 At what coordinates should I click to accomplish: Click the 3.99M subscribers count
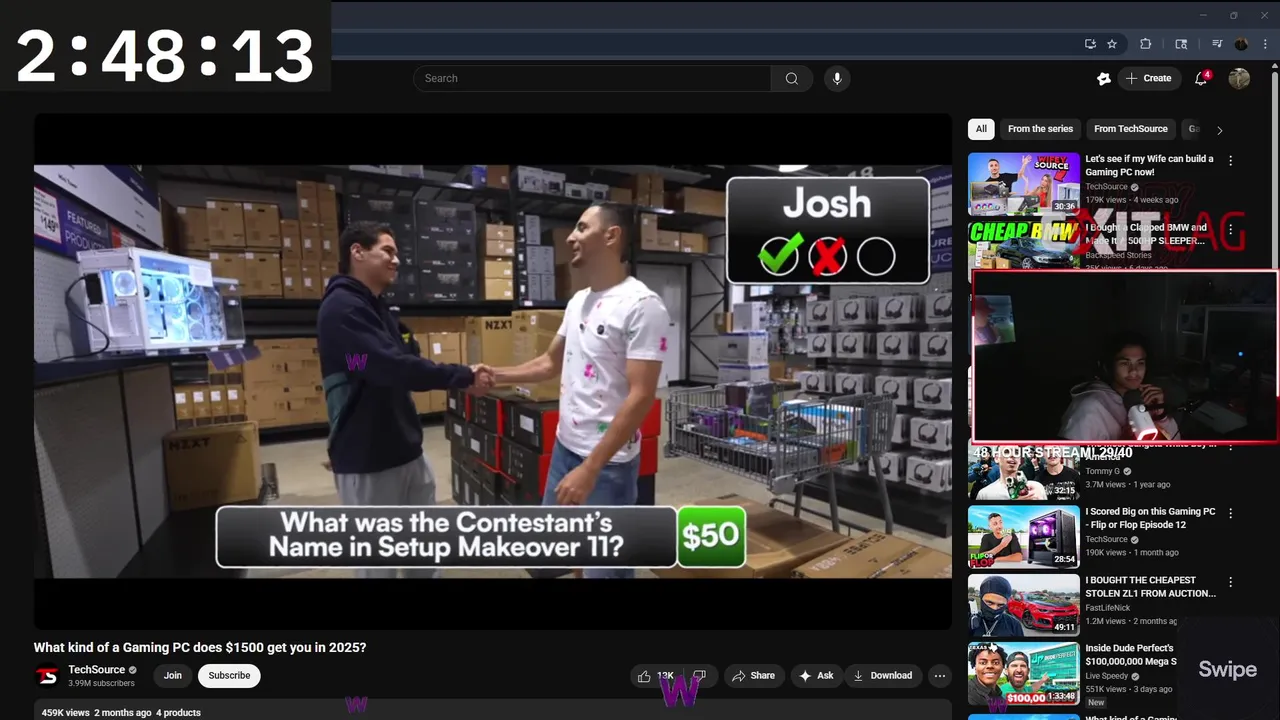click(x=101, y=684)
